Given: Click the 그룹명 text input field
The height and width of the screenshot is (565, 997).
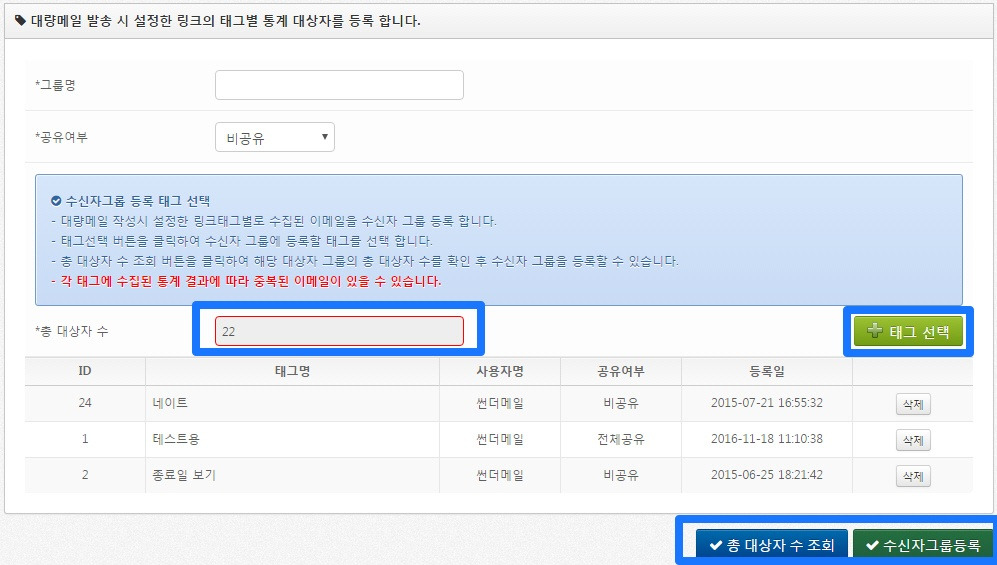Looking at the screenshot, I should [339, 85].
